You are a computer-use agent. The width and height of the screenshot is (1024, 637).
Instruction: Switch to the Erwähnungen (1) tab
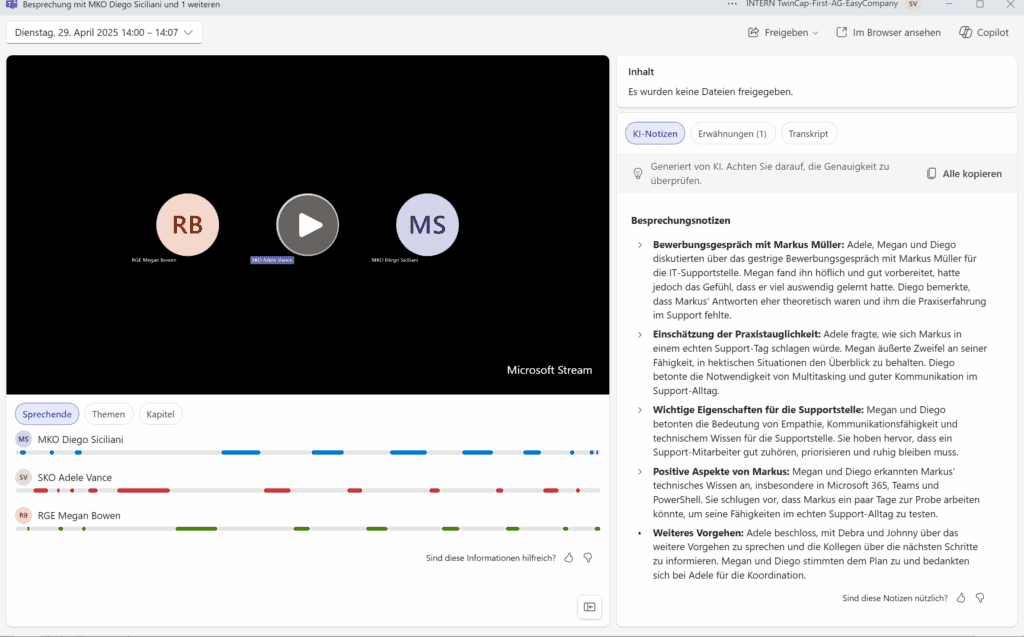[x=732, y=133]
